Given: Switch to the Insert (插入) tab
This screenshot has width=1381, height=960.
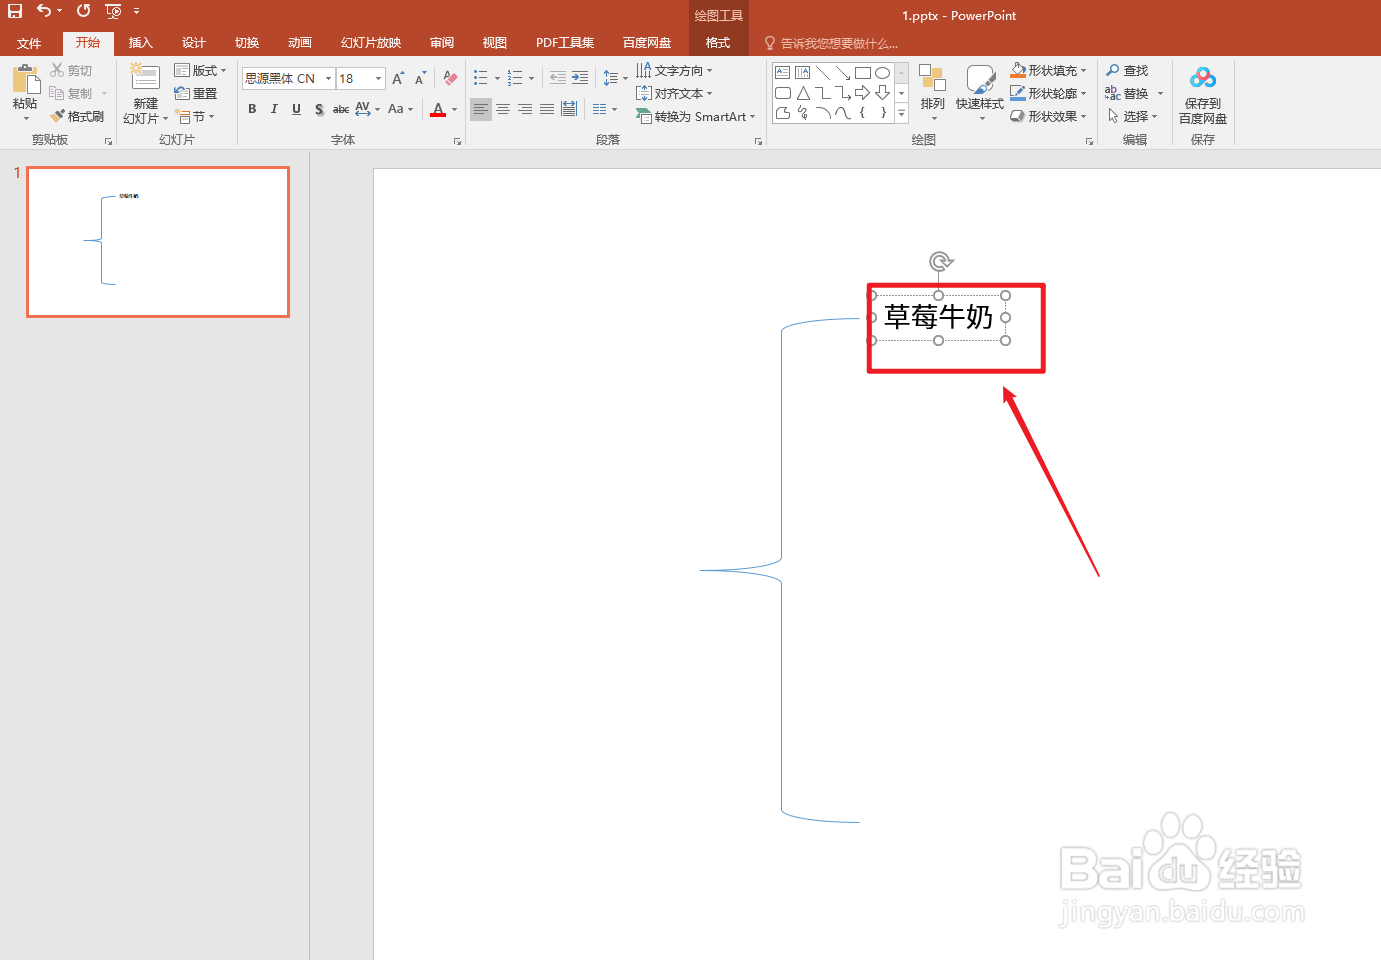Looking at the screenshot, I should (141, 43).
